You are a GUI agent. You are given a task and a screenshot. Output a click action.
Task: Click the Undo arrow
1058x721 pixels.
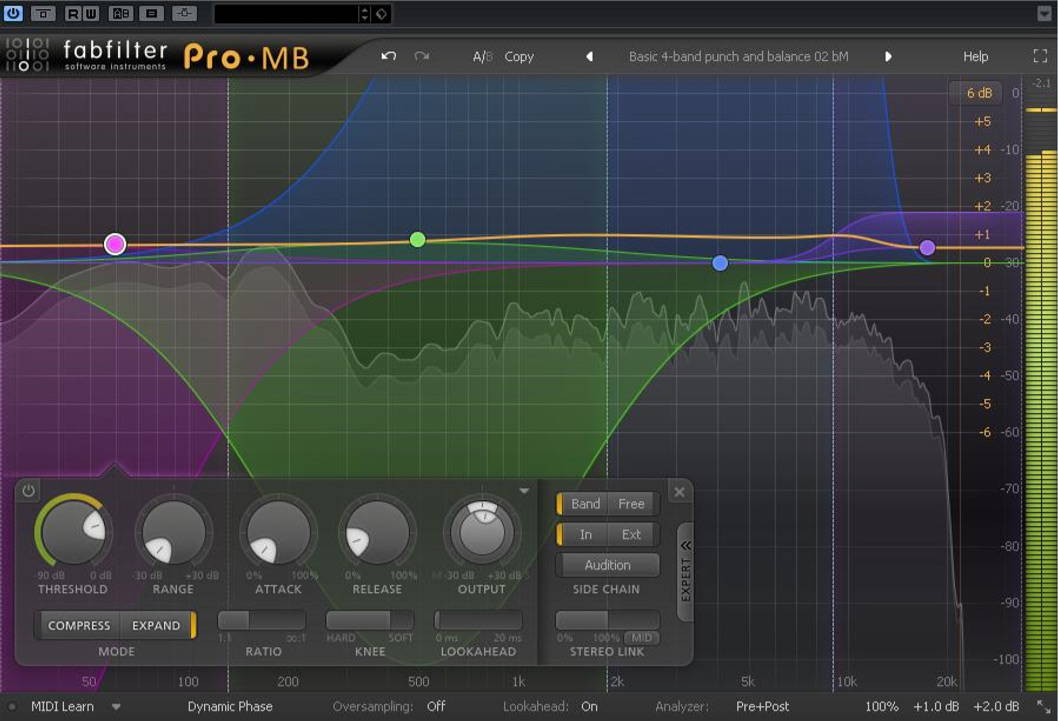[388, 56]
